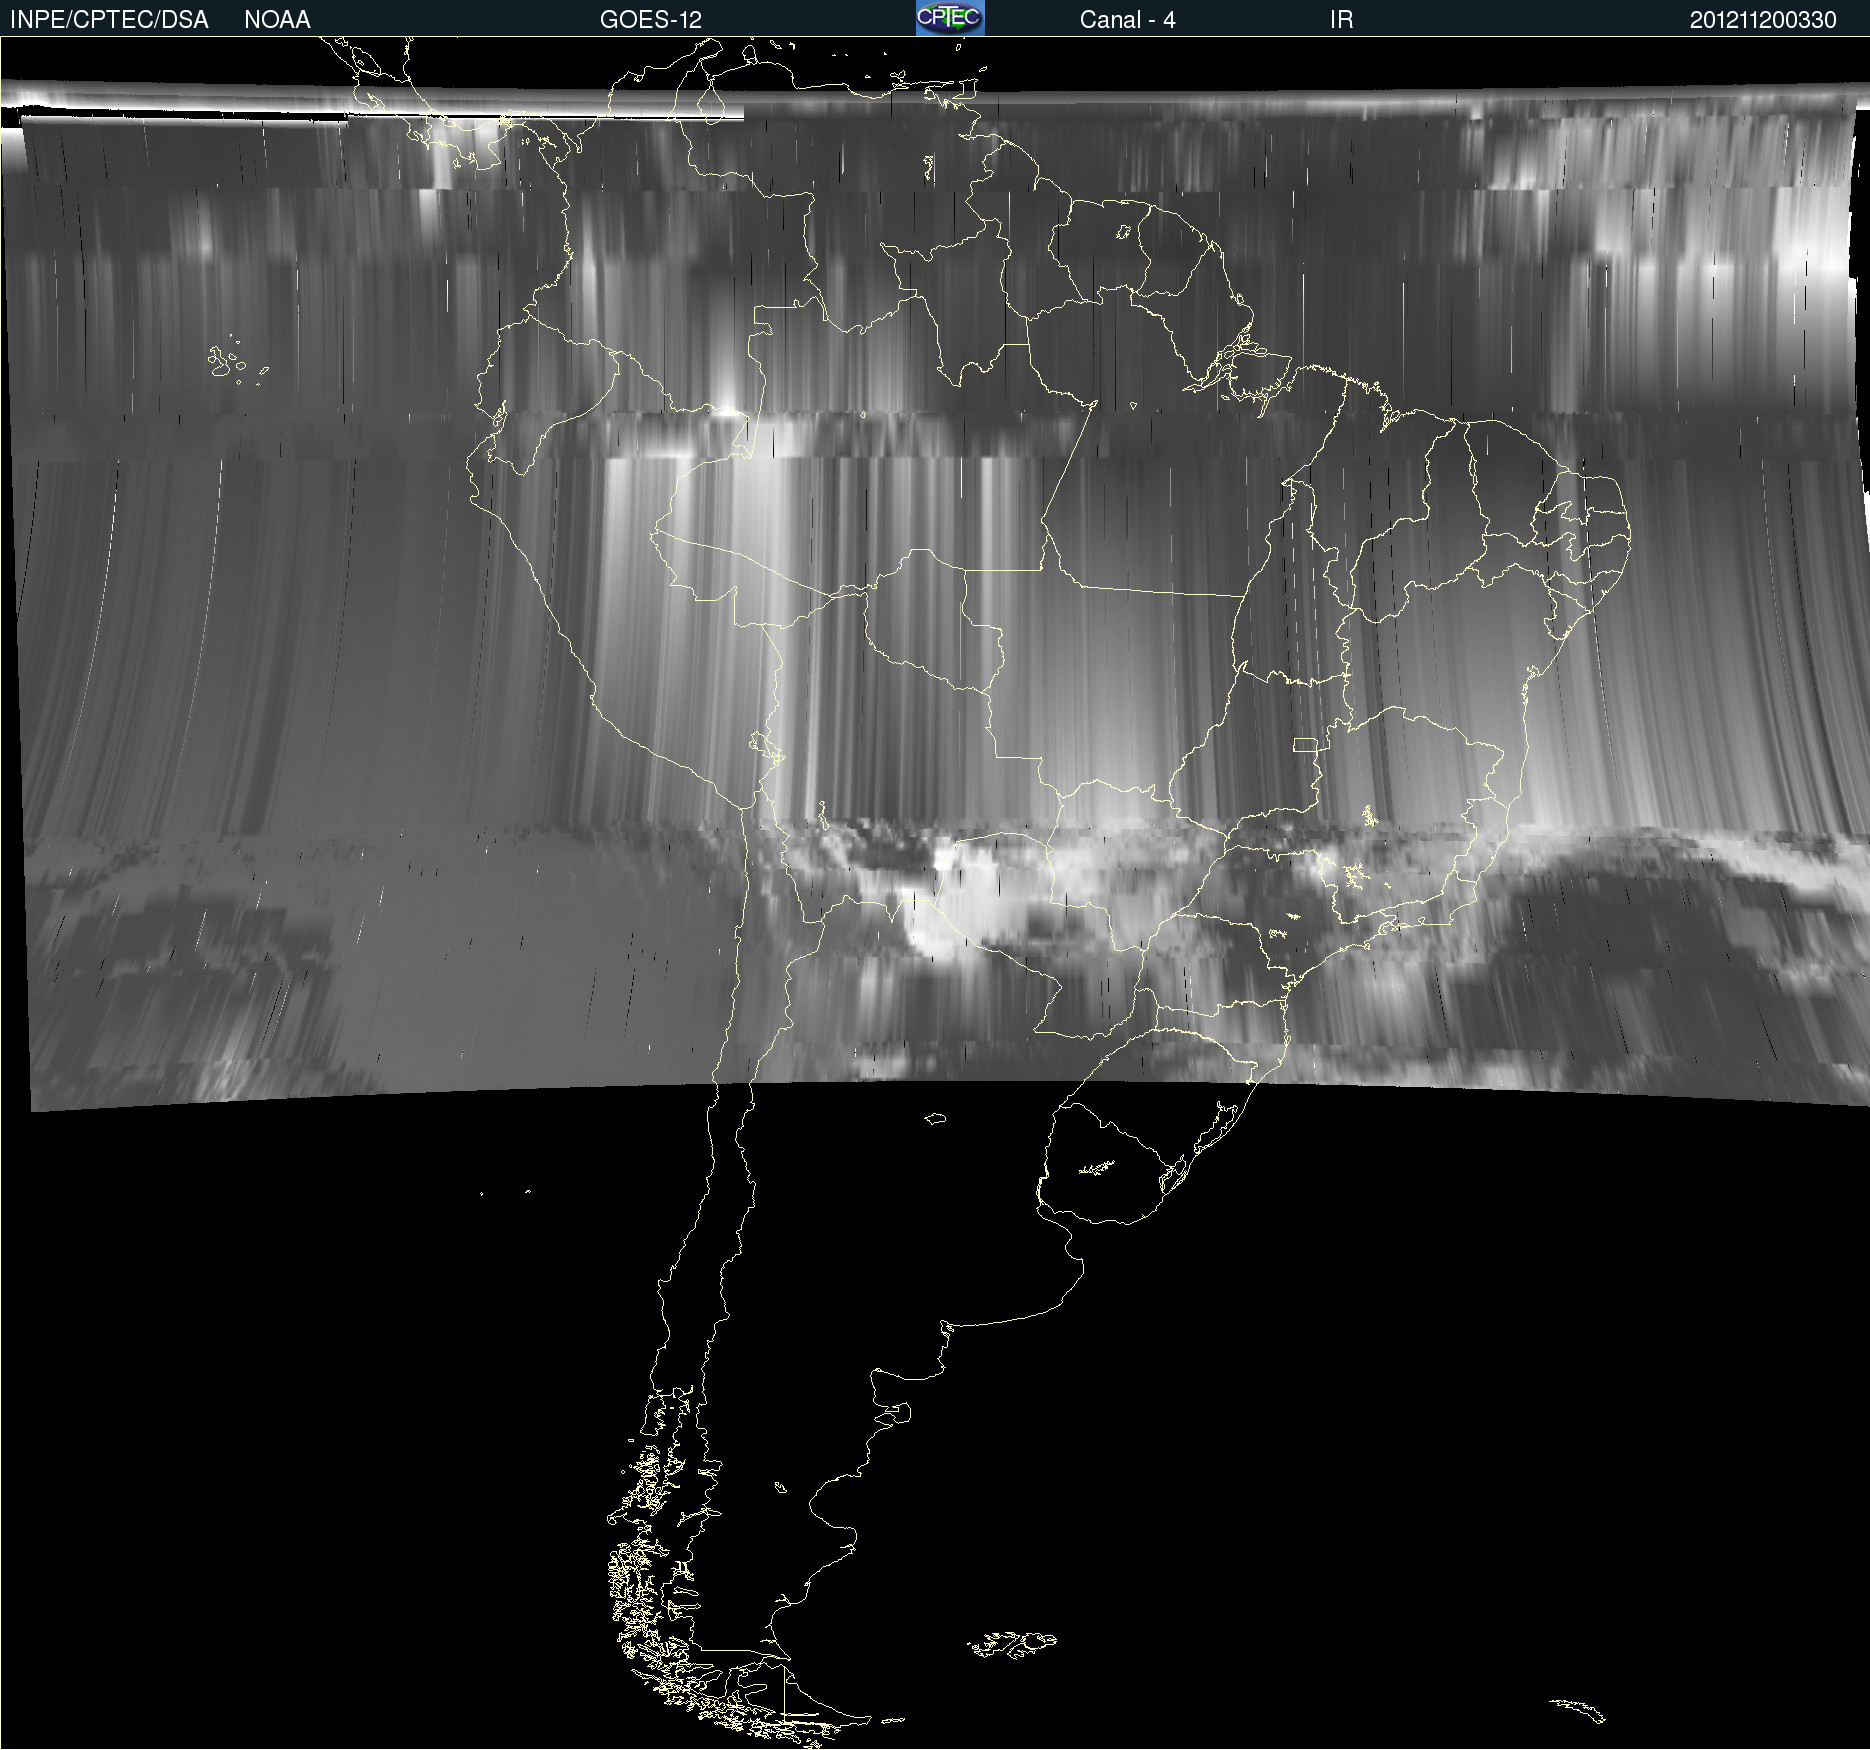Click the Mar Chiquita lake outline in Argentina
This screenshot has width=1870, height=1750.
coord(935,1118)
